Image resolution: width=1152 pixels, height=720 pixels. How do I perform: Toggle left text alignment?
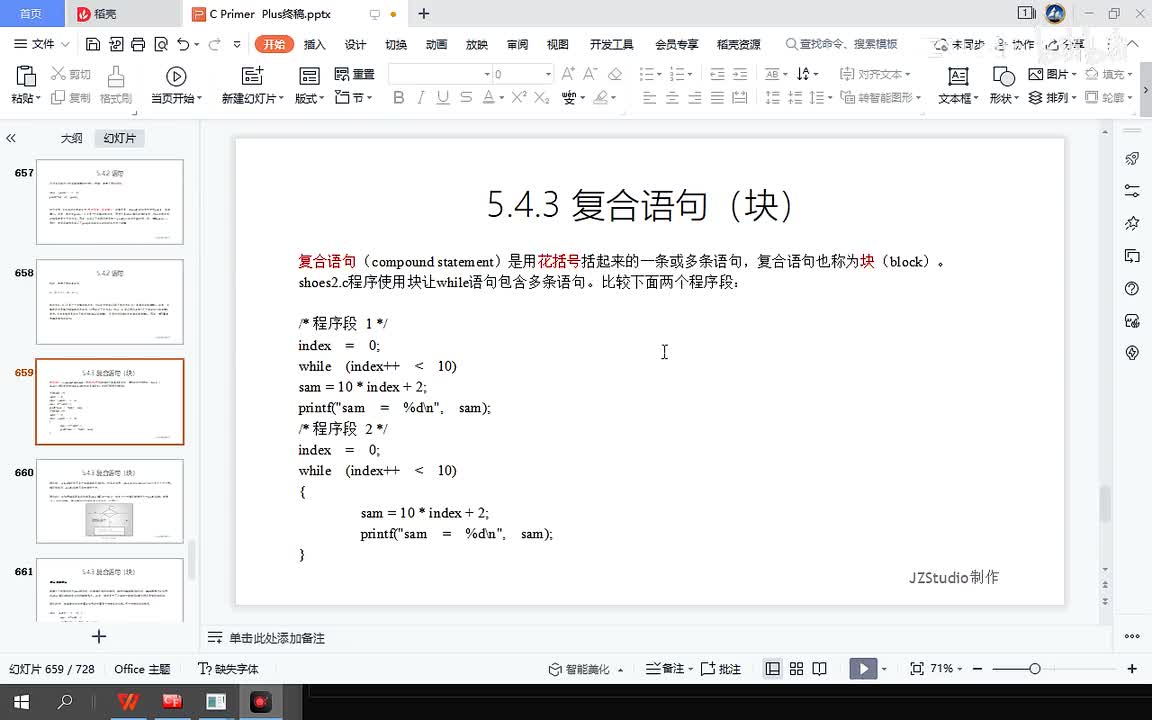pyautogui.click(x=649, y=98)
